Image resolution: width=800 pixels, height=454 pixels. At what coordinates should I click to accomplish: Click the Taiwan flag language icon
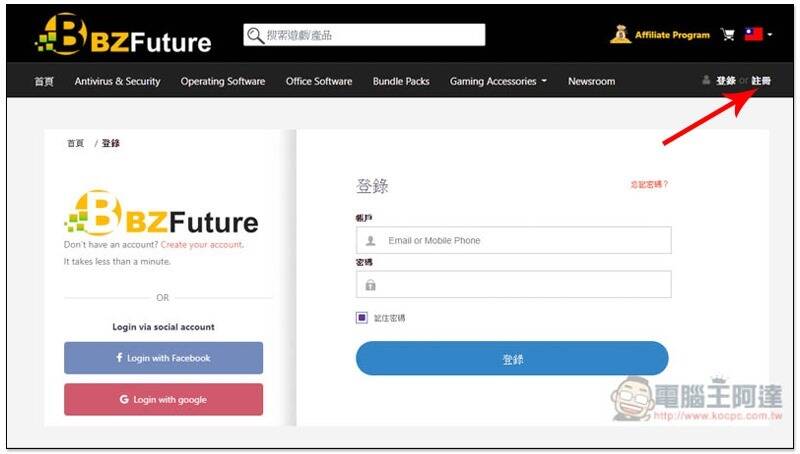(754, 34)
